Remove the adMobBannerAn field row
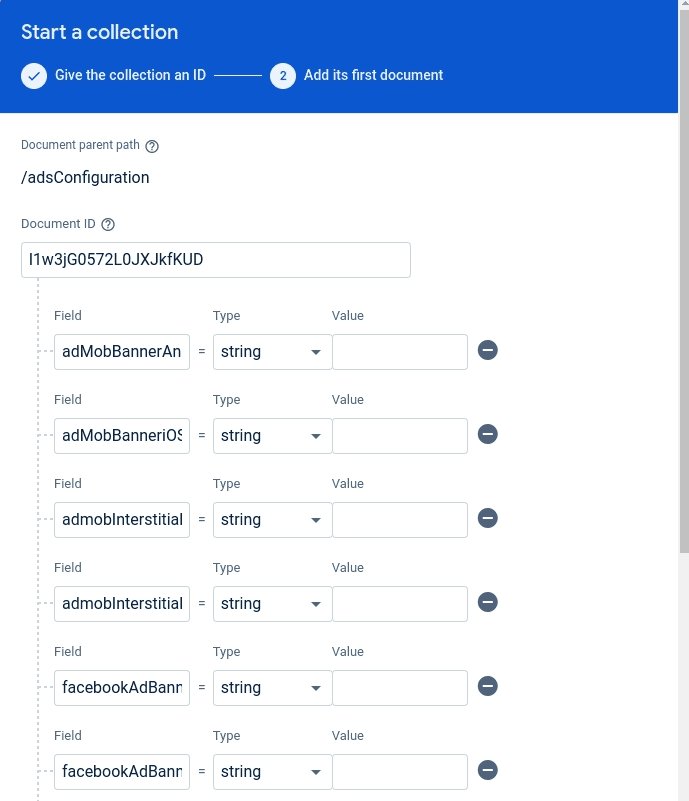689x801 pixels. click(x=488, y=350)
